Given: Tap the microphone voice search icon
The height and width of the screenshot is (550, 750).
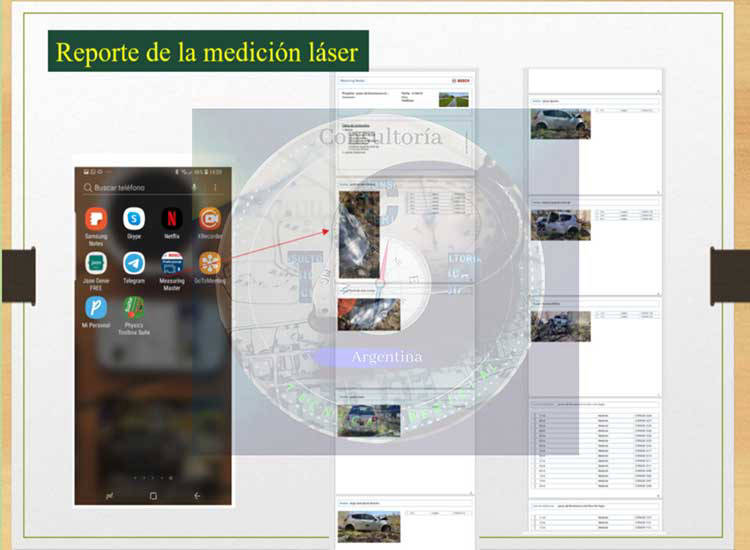Looking at the screenshot, I should pos(193,187).
